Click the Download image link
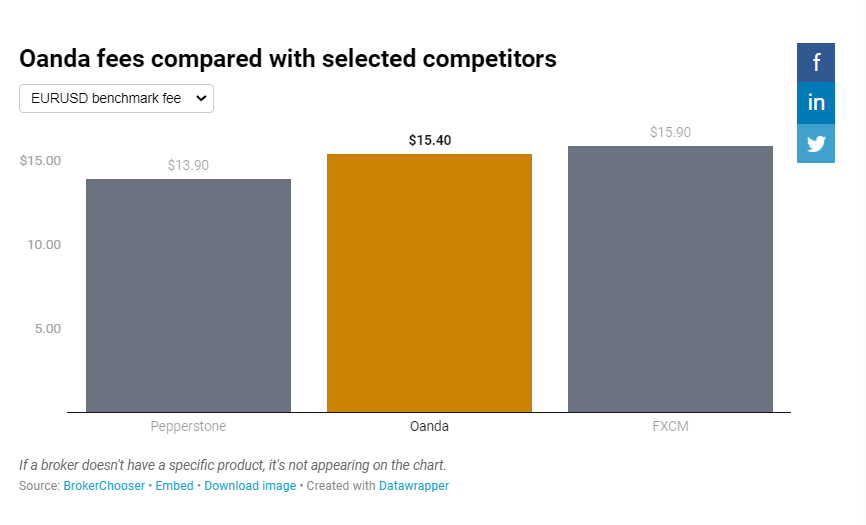Viewport: 866px width, 525px height. [x=250, y=486]
